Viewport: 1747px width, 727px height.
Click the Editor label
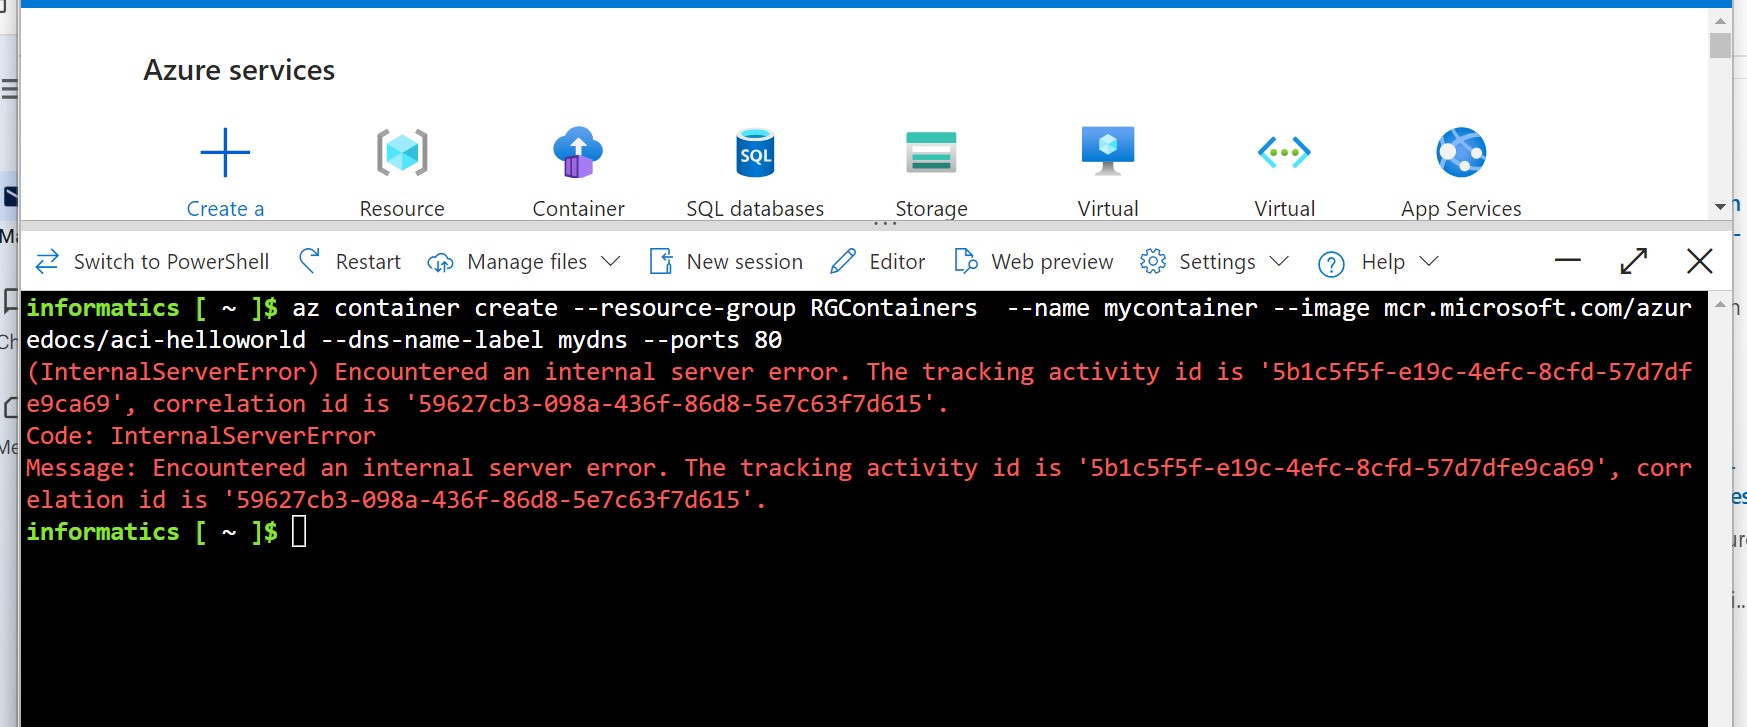point(897,262)
